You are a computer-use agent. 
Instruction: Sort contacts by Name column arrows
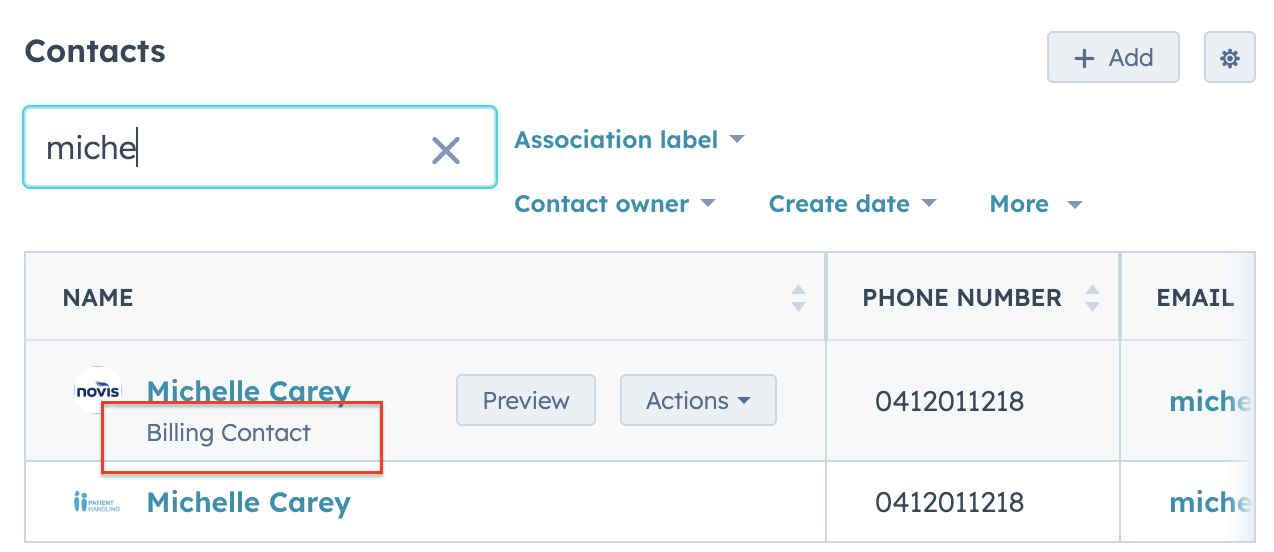pos(798,298)
